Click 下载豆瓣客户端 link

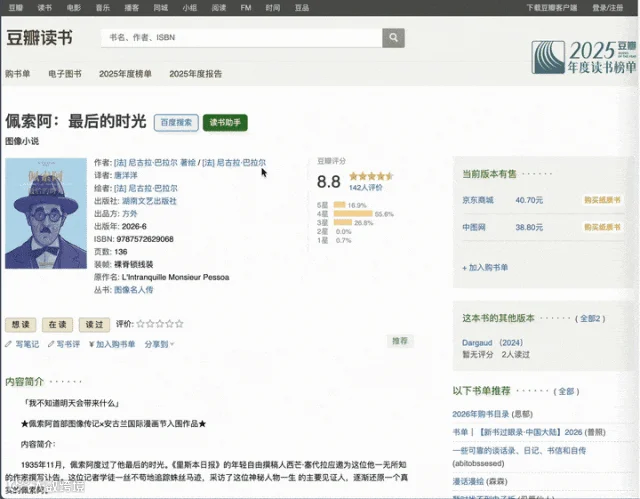coord(551,8)
